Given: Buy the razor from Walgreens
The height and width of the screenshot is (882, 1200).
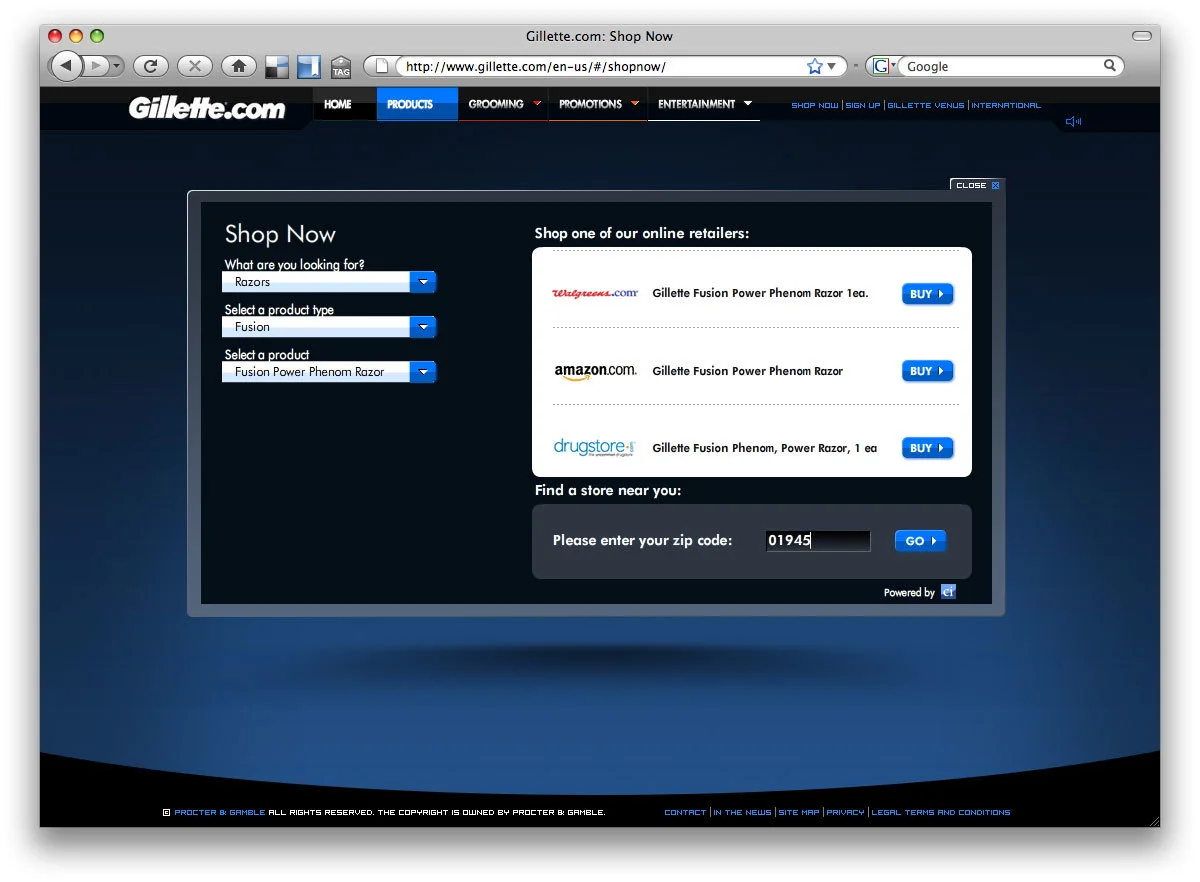Looking at the screenshot, I should [928, 294].
